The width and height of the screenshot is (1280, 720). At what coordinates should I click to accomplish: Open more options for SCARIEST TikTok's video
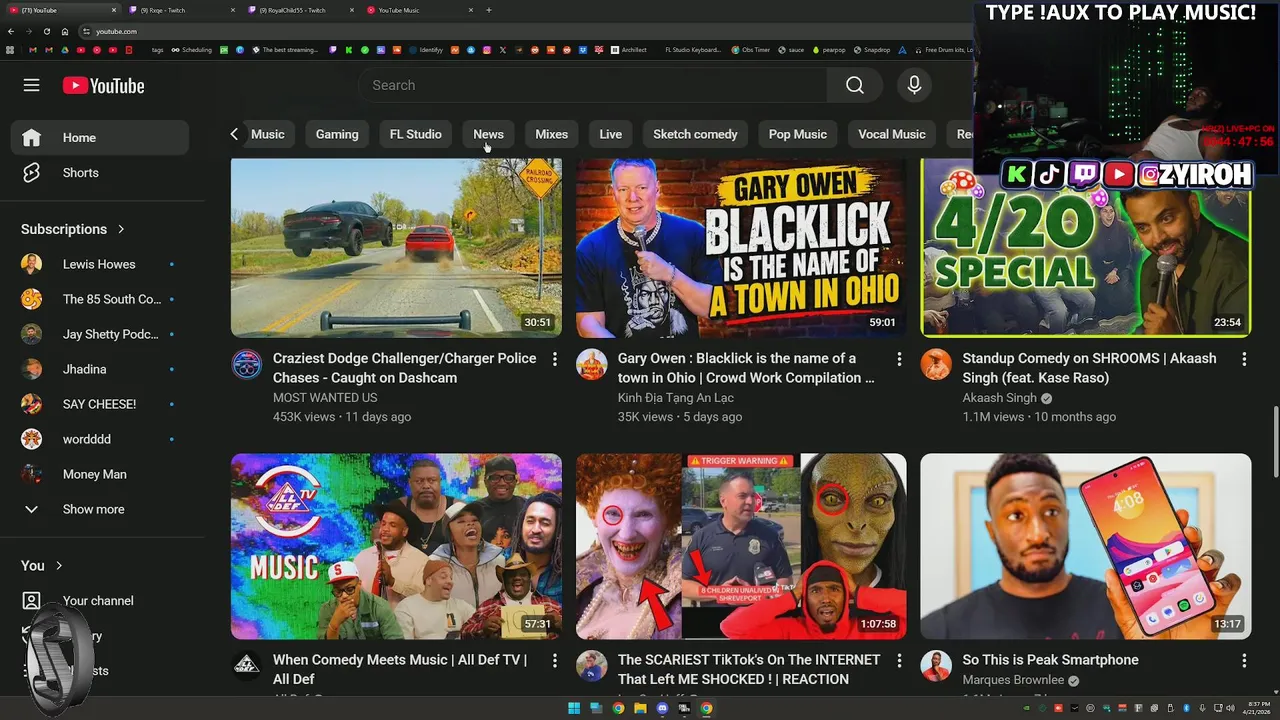tap(899, 661)
